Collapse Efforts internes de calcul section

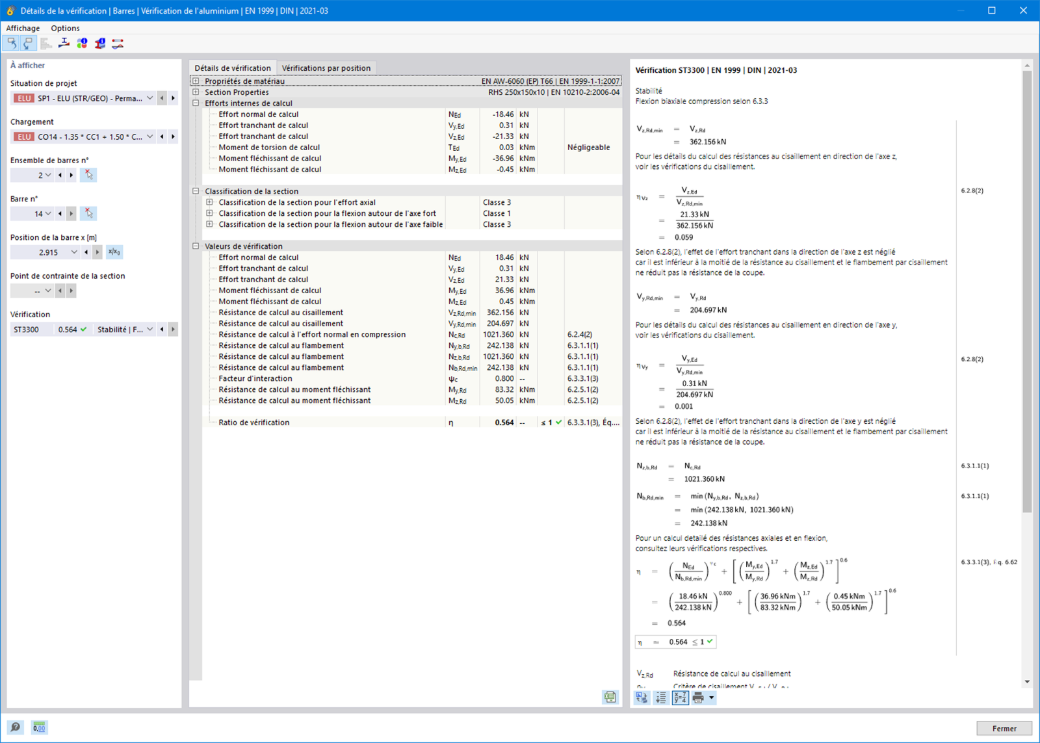(196, 103)
